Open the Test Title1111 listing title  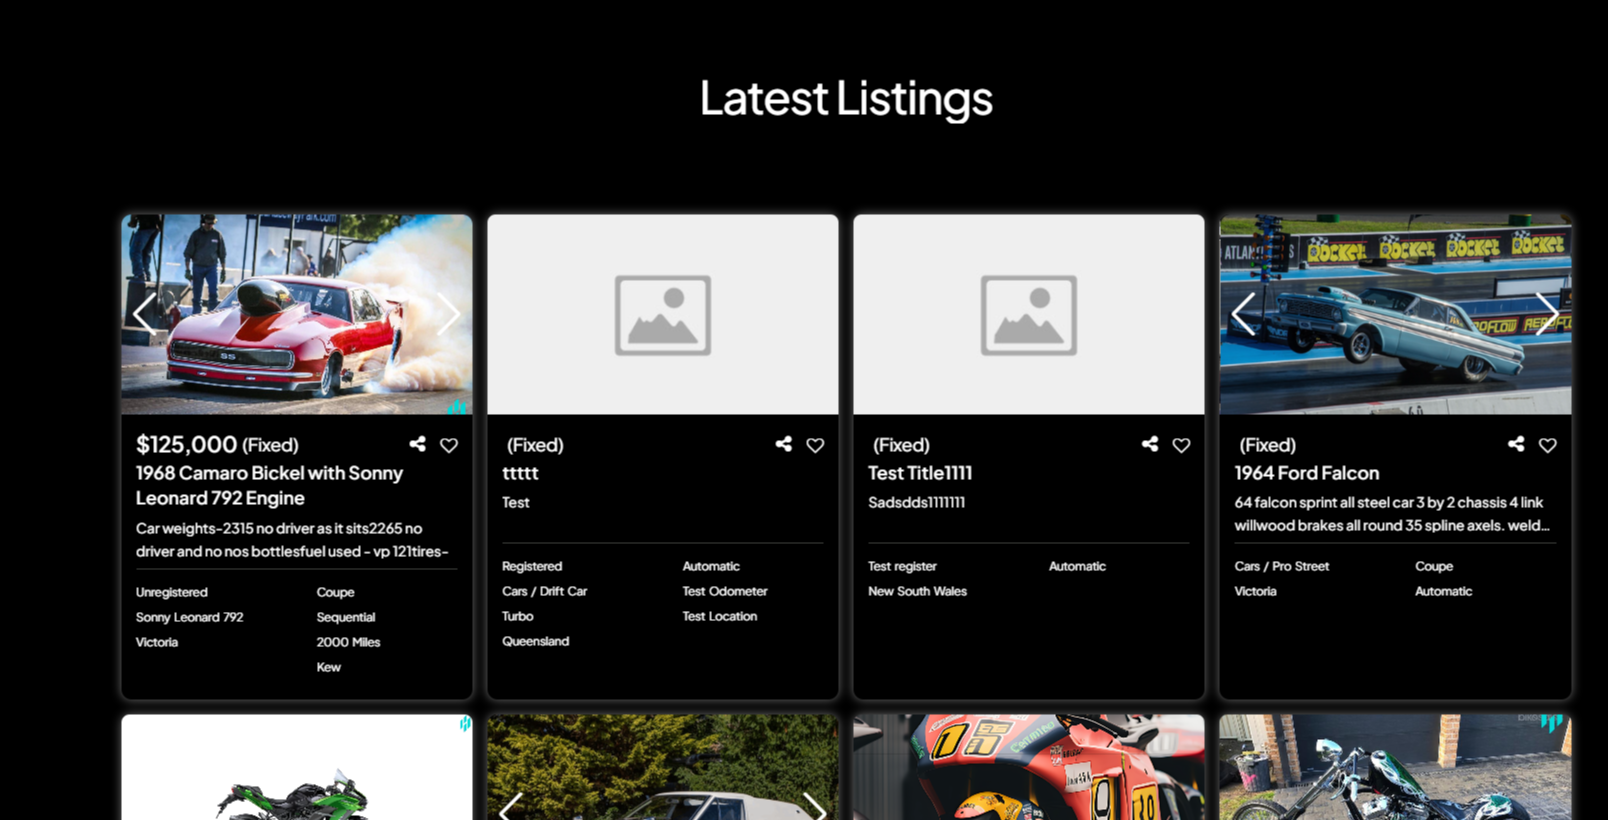coord(919,473)
